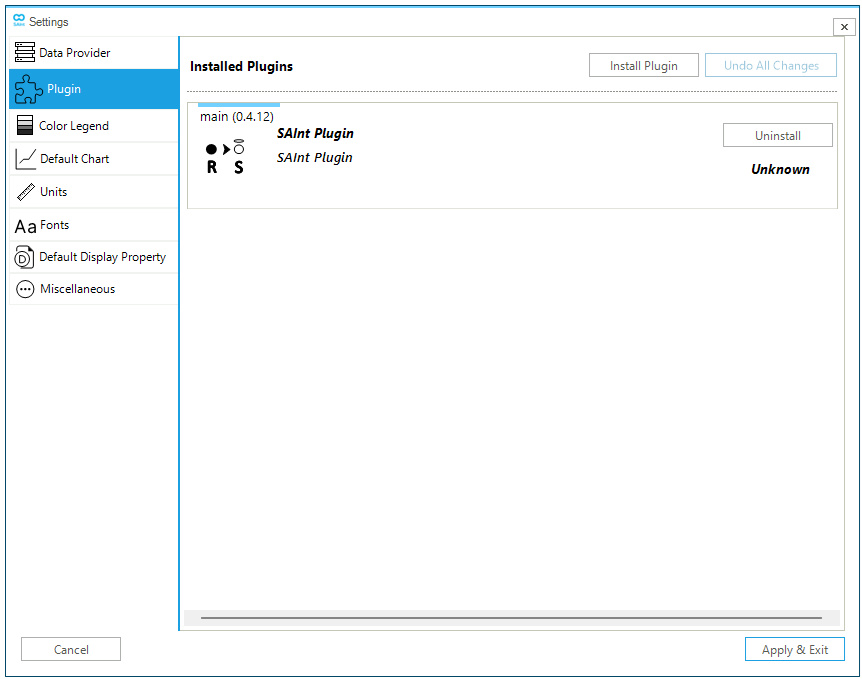Open the Color Legend settings page
The image size is (862, 679).
point(93,125)
